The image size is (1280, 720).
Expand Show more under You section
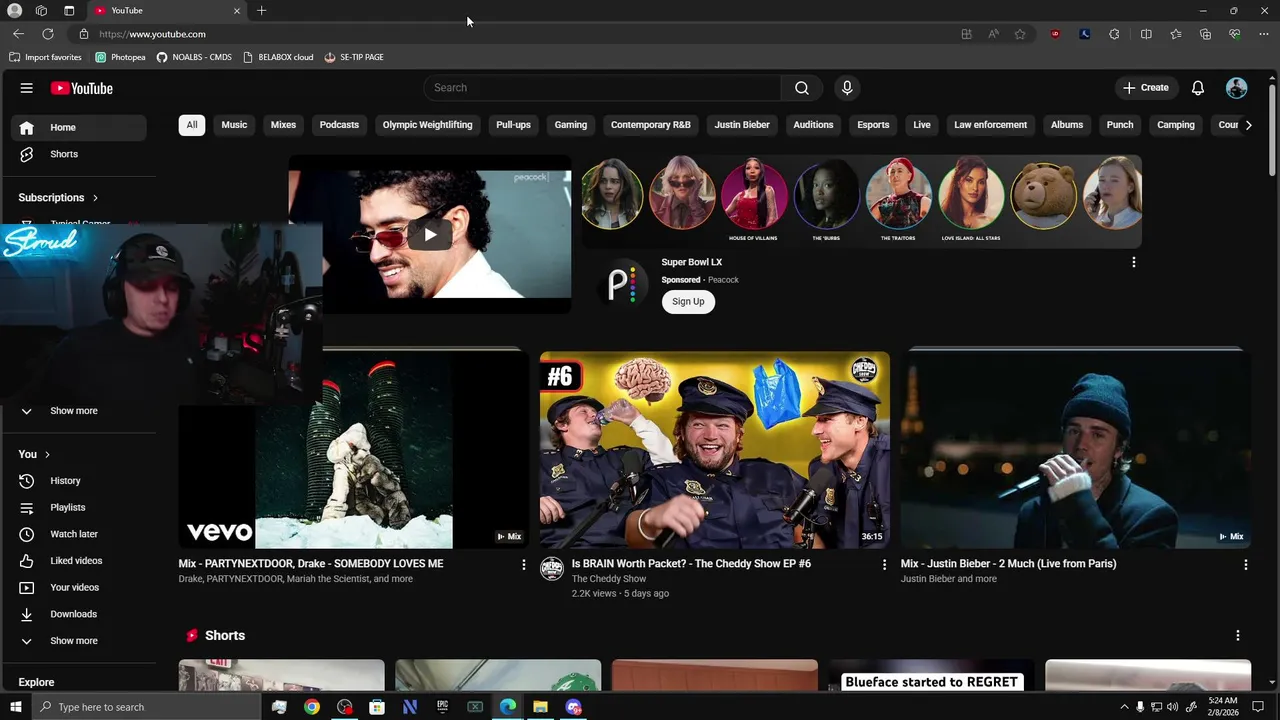(78, 641)
